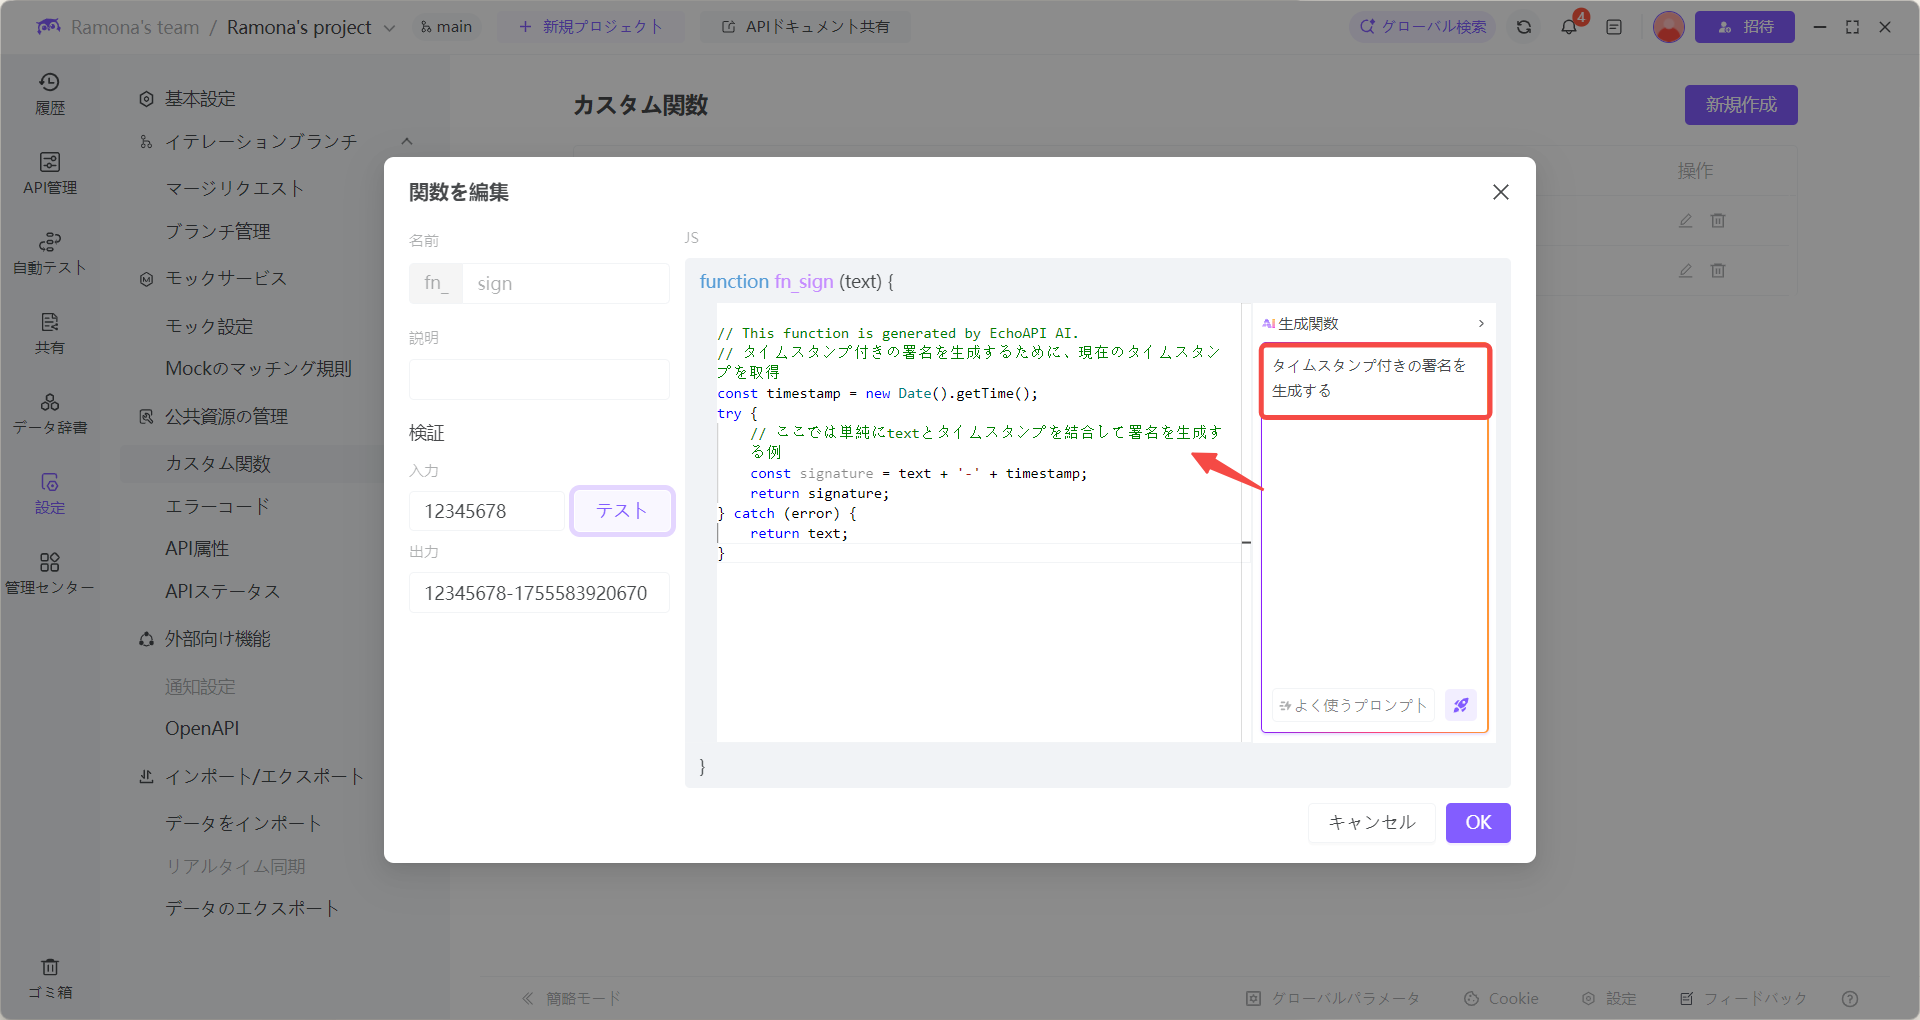Select ブランチ管理 in settings menu
Viewport: 1920px width, 1020px height.
[218, 232]
